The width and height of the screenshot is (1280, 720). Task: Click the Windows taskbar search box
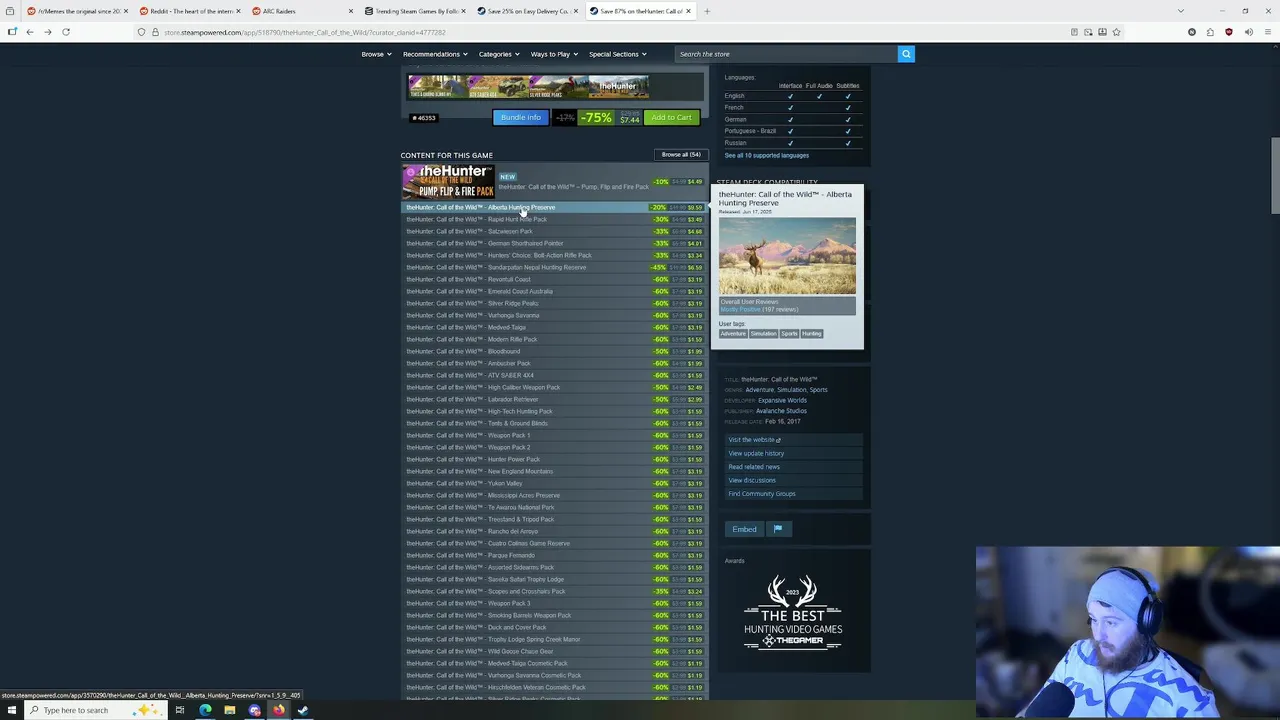click(x=95, y=710)
